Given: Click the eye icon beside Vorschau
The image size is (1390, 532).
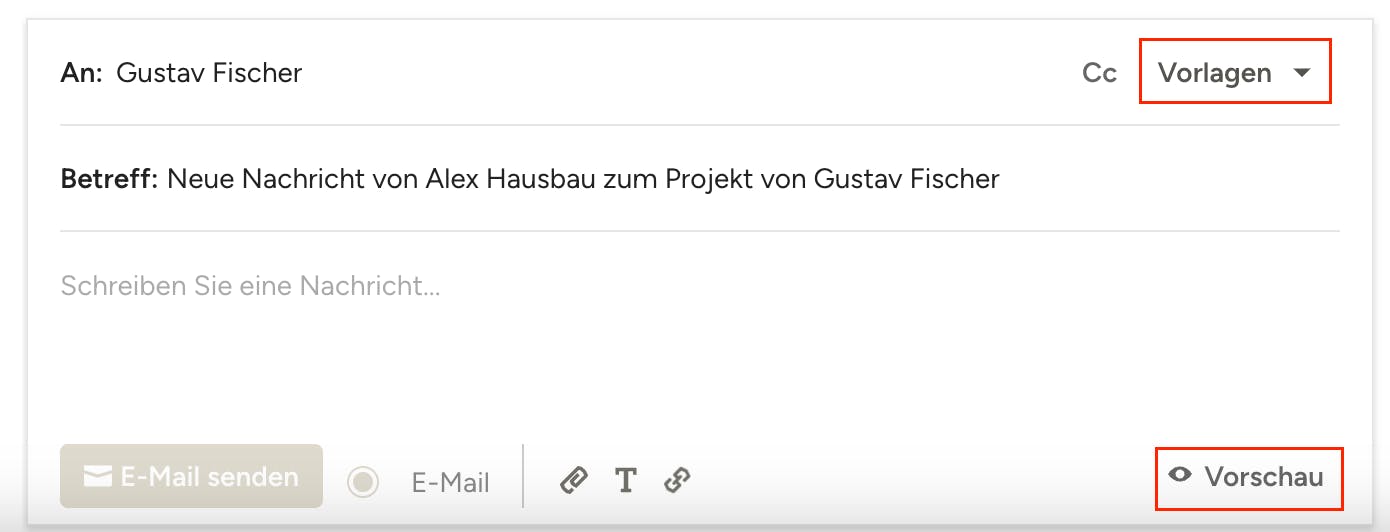Looking at the screenshot, I should click(x=1181, y=476).
